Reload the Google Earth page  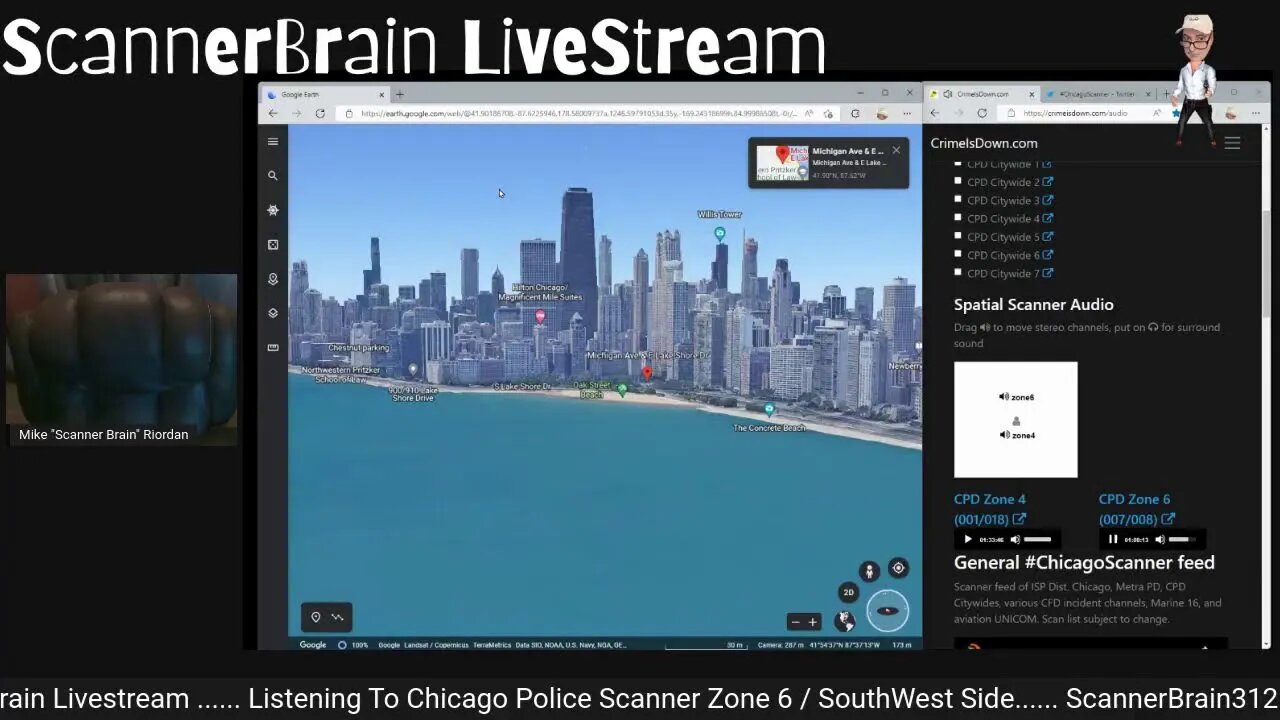(320, 114)
